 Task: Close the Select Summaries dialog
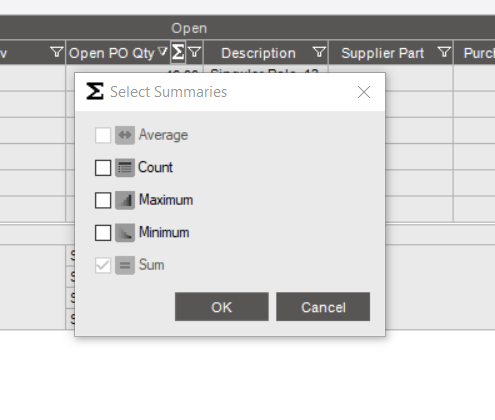pos(364,92)
